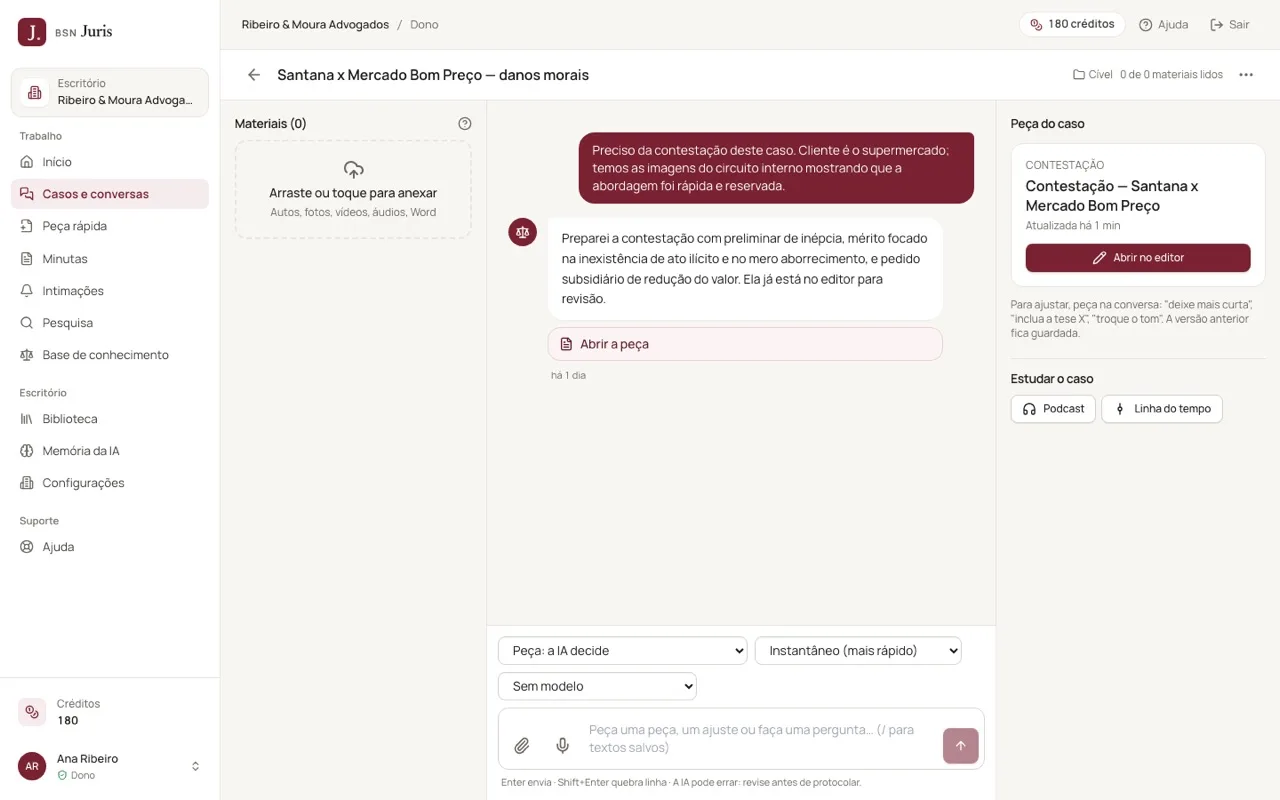Open Peça rápida in the sidebar
Screen dimensions: 1280x800
tap(110, 226)
